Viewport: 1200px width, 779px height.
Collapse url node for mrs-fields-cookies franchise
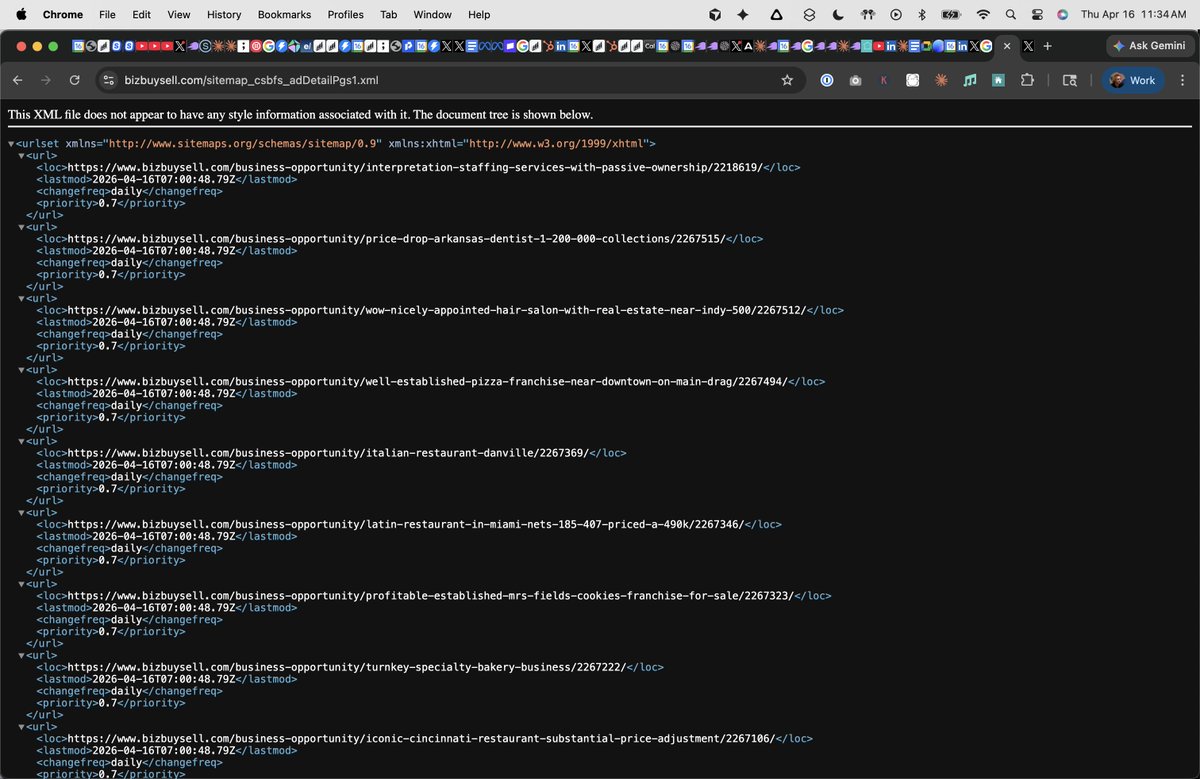(x=21, y=584)
